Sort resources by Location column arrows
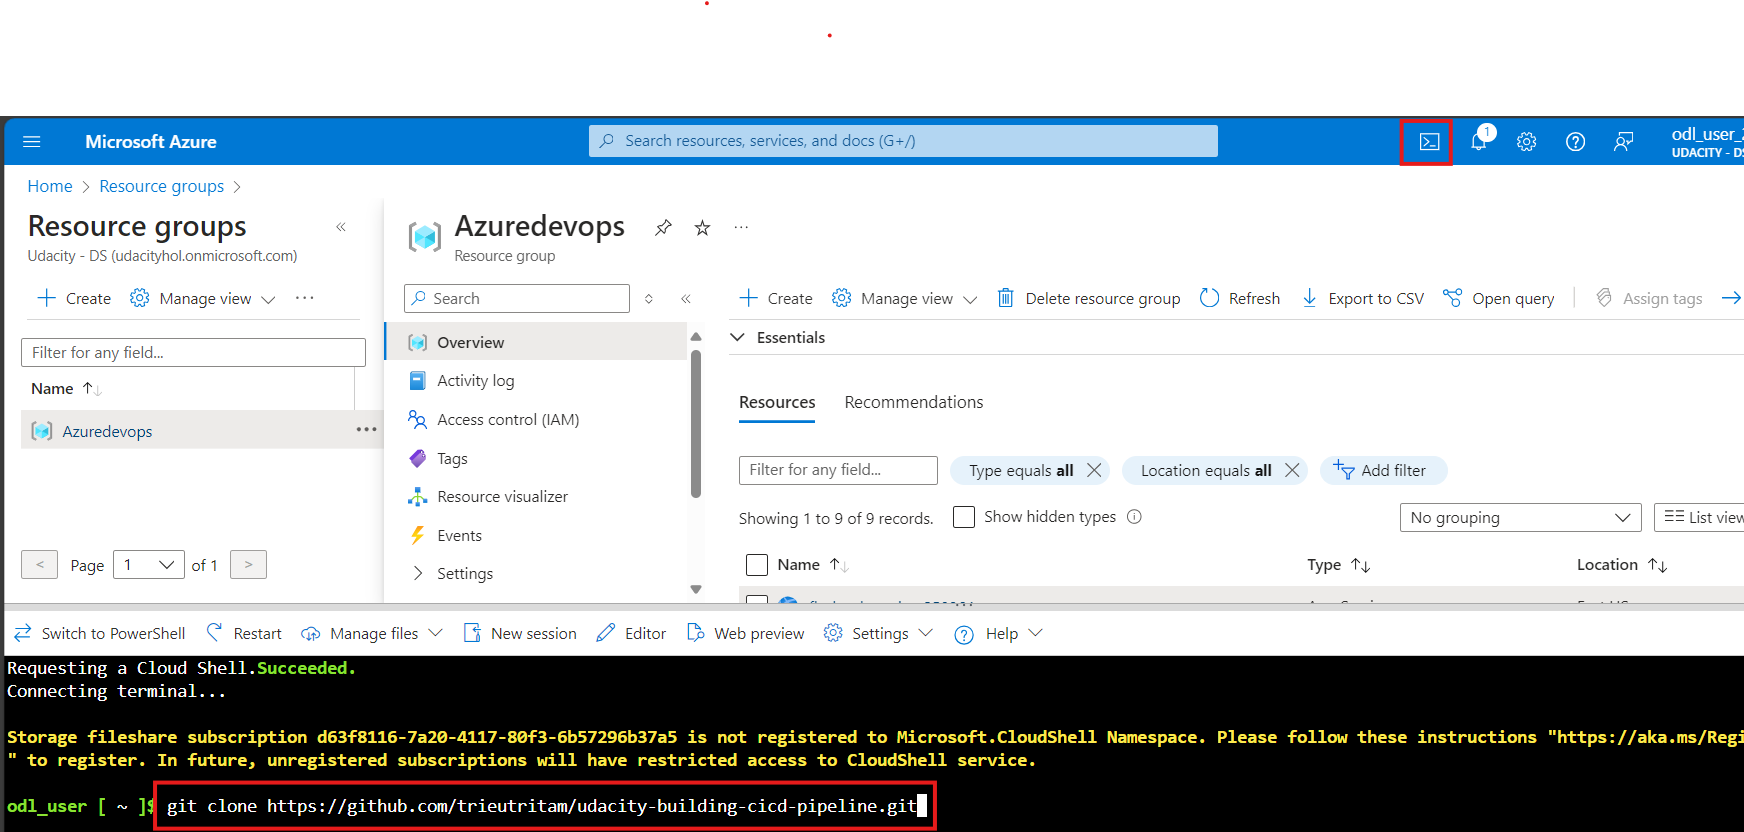Screen dimensions: 1744x832 (x=1657, y=565)
